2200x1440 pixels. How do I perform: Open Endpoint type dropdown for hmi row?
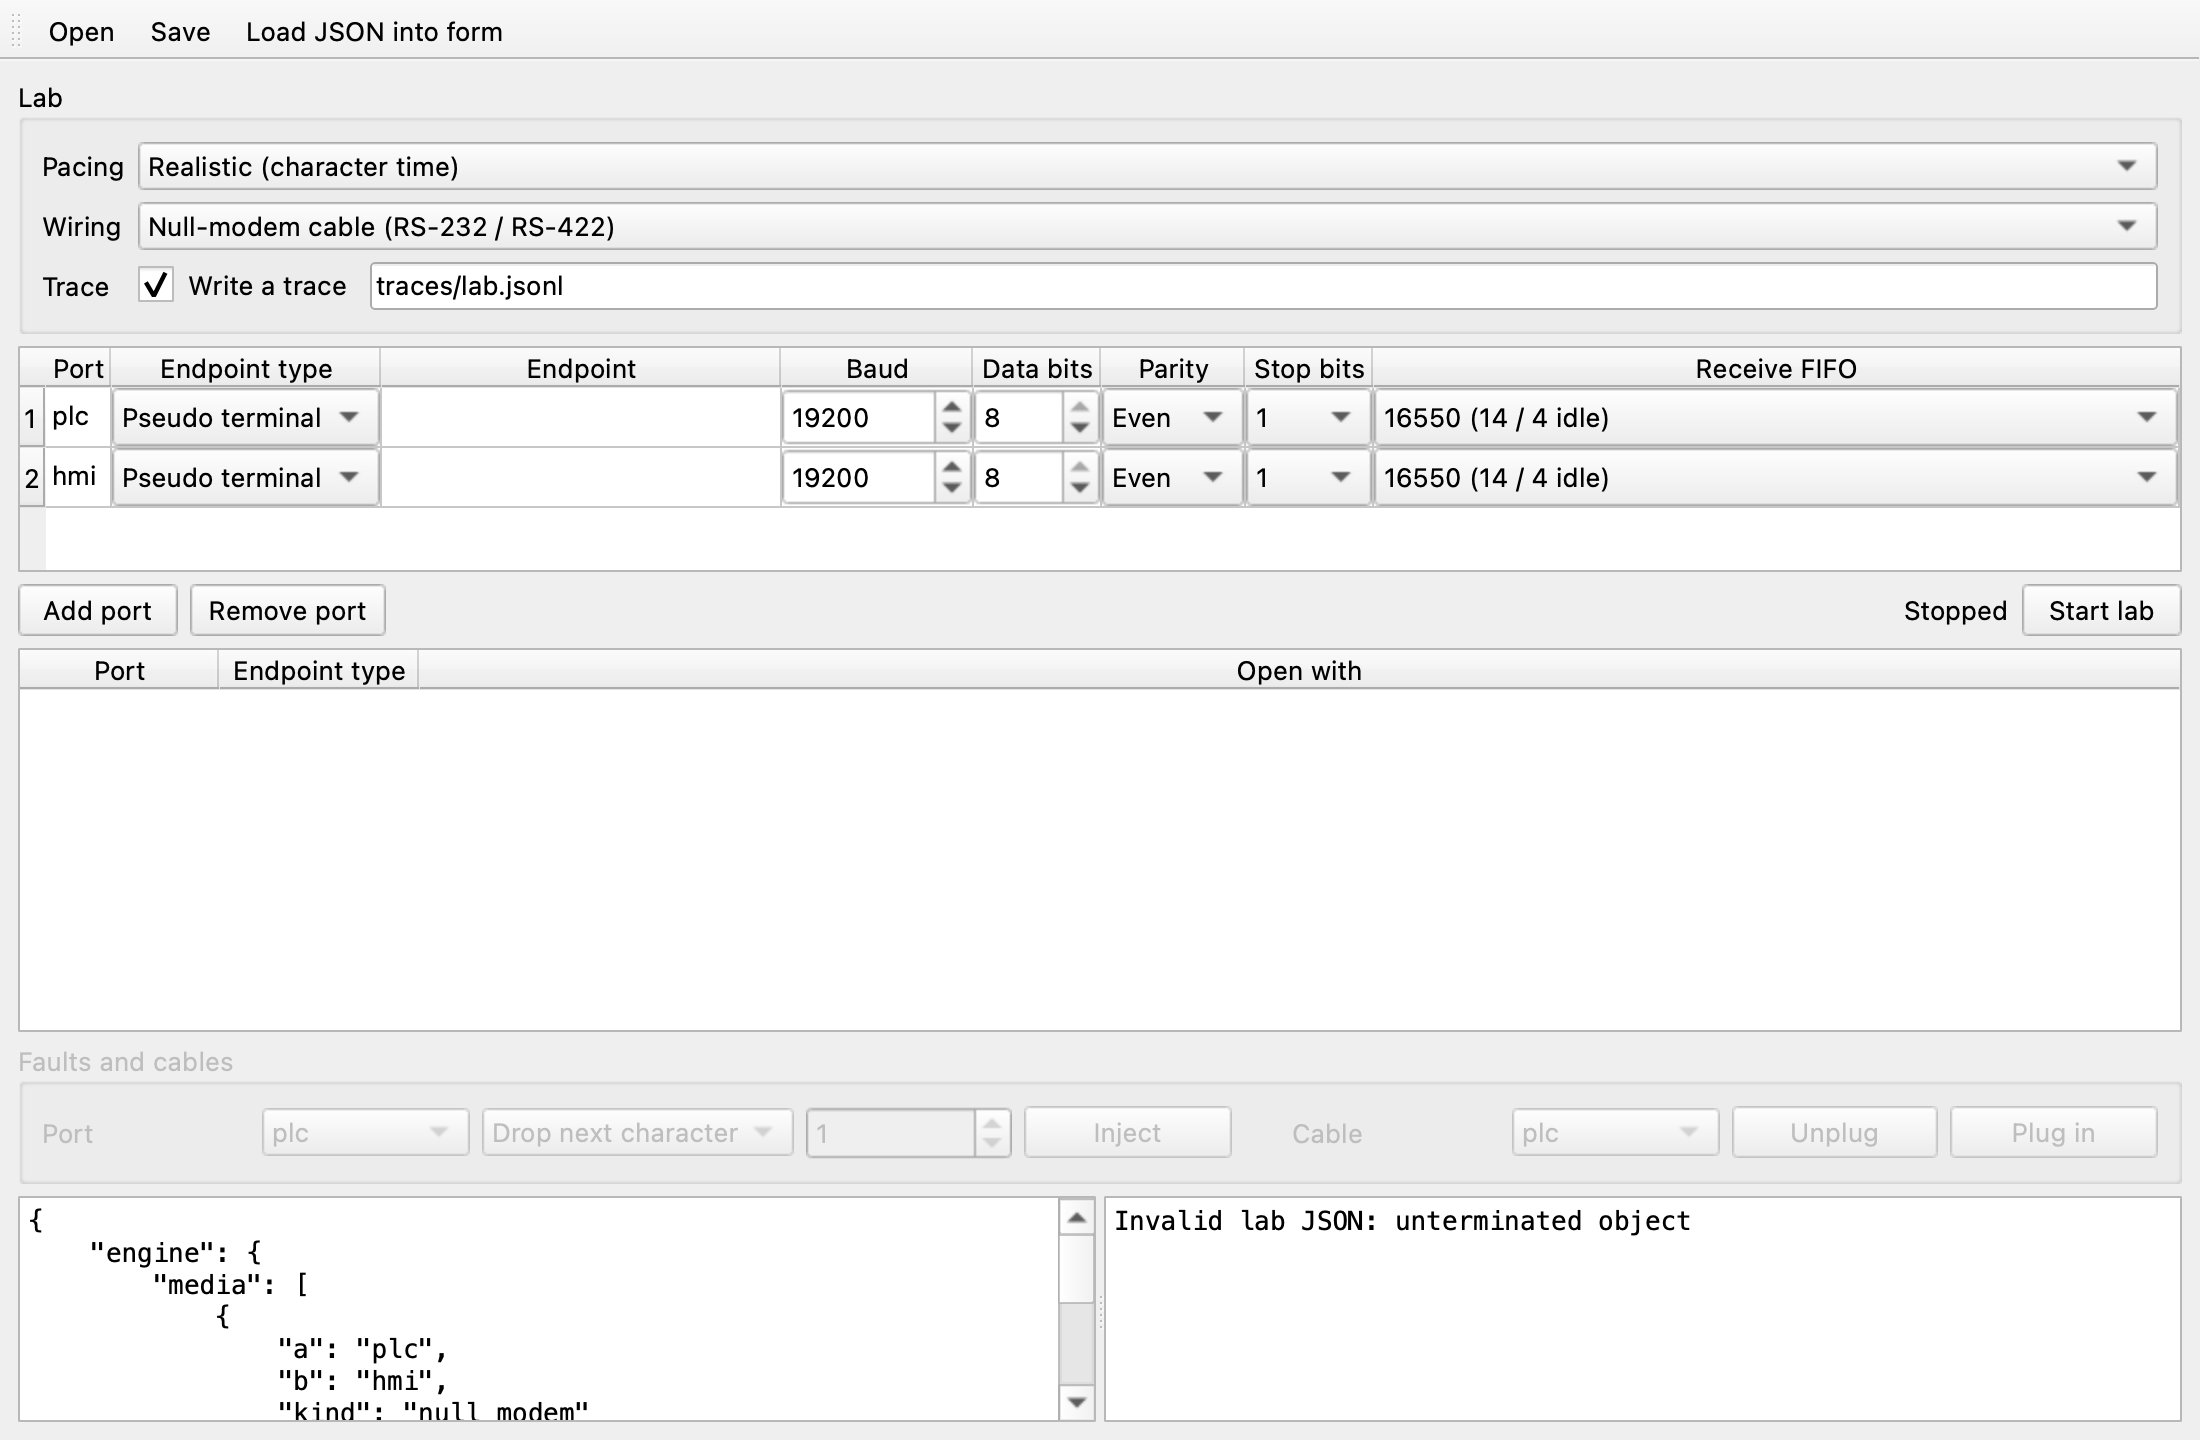click(x=245, y=477)
